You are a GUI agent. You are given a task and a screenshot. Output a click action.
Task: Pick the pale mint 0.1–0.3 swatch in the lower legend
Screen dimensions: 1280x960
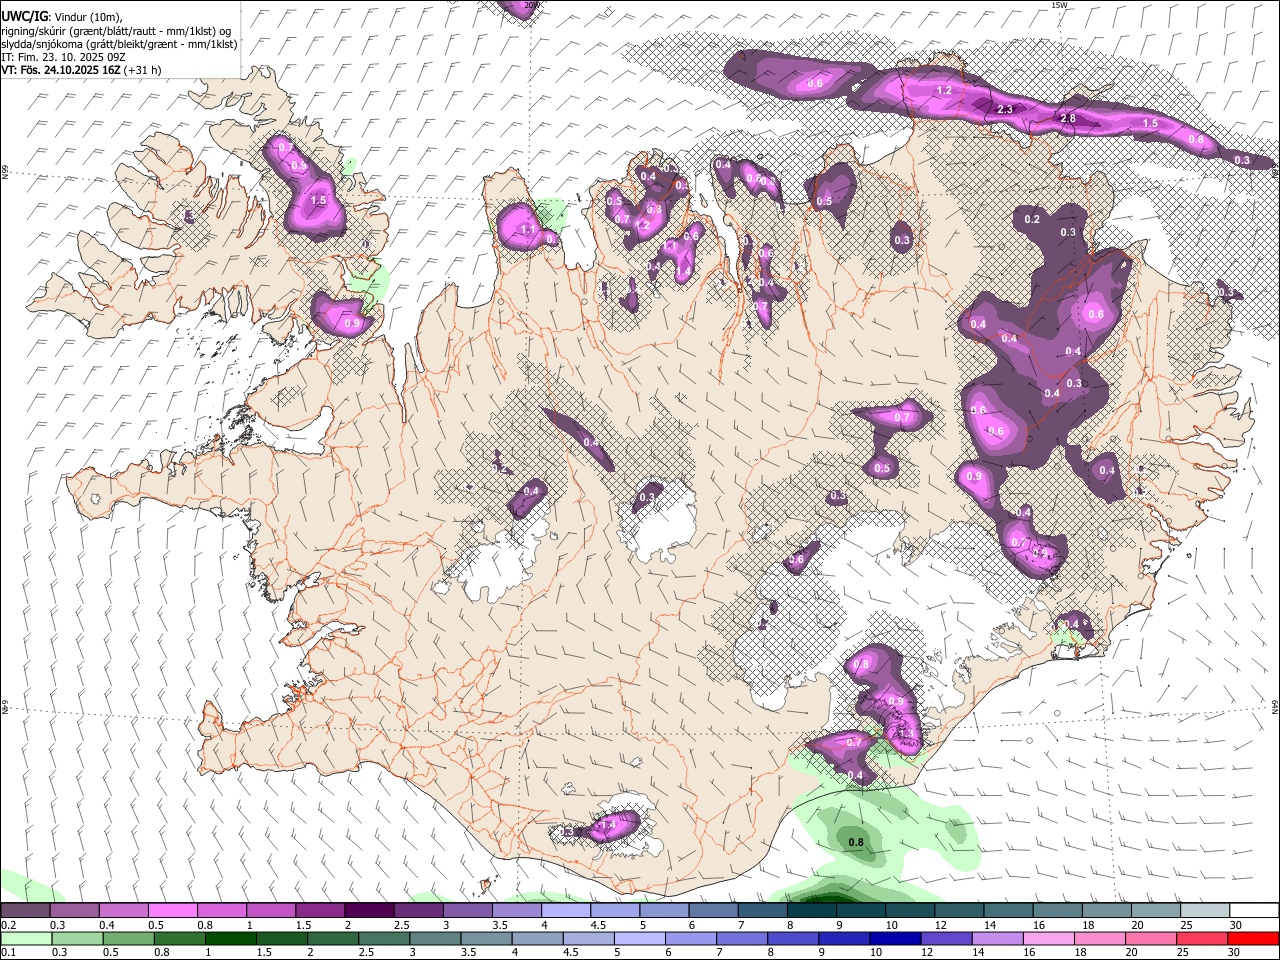(x=26, y=938)
